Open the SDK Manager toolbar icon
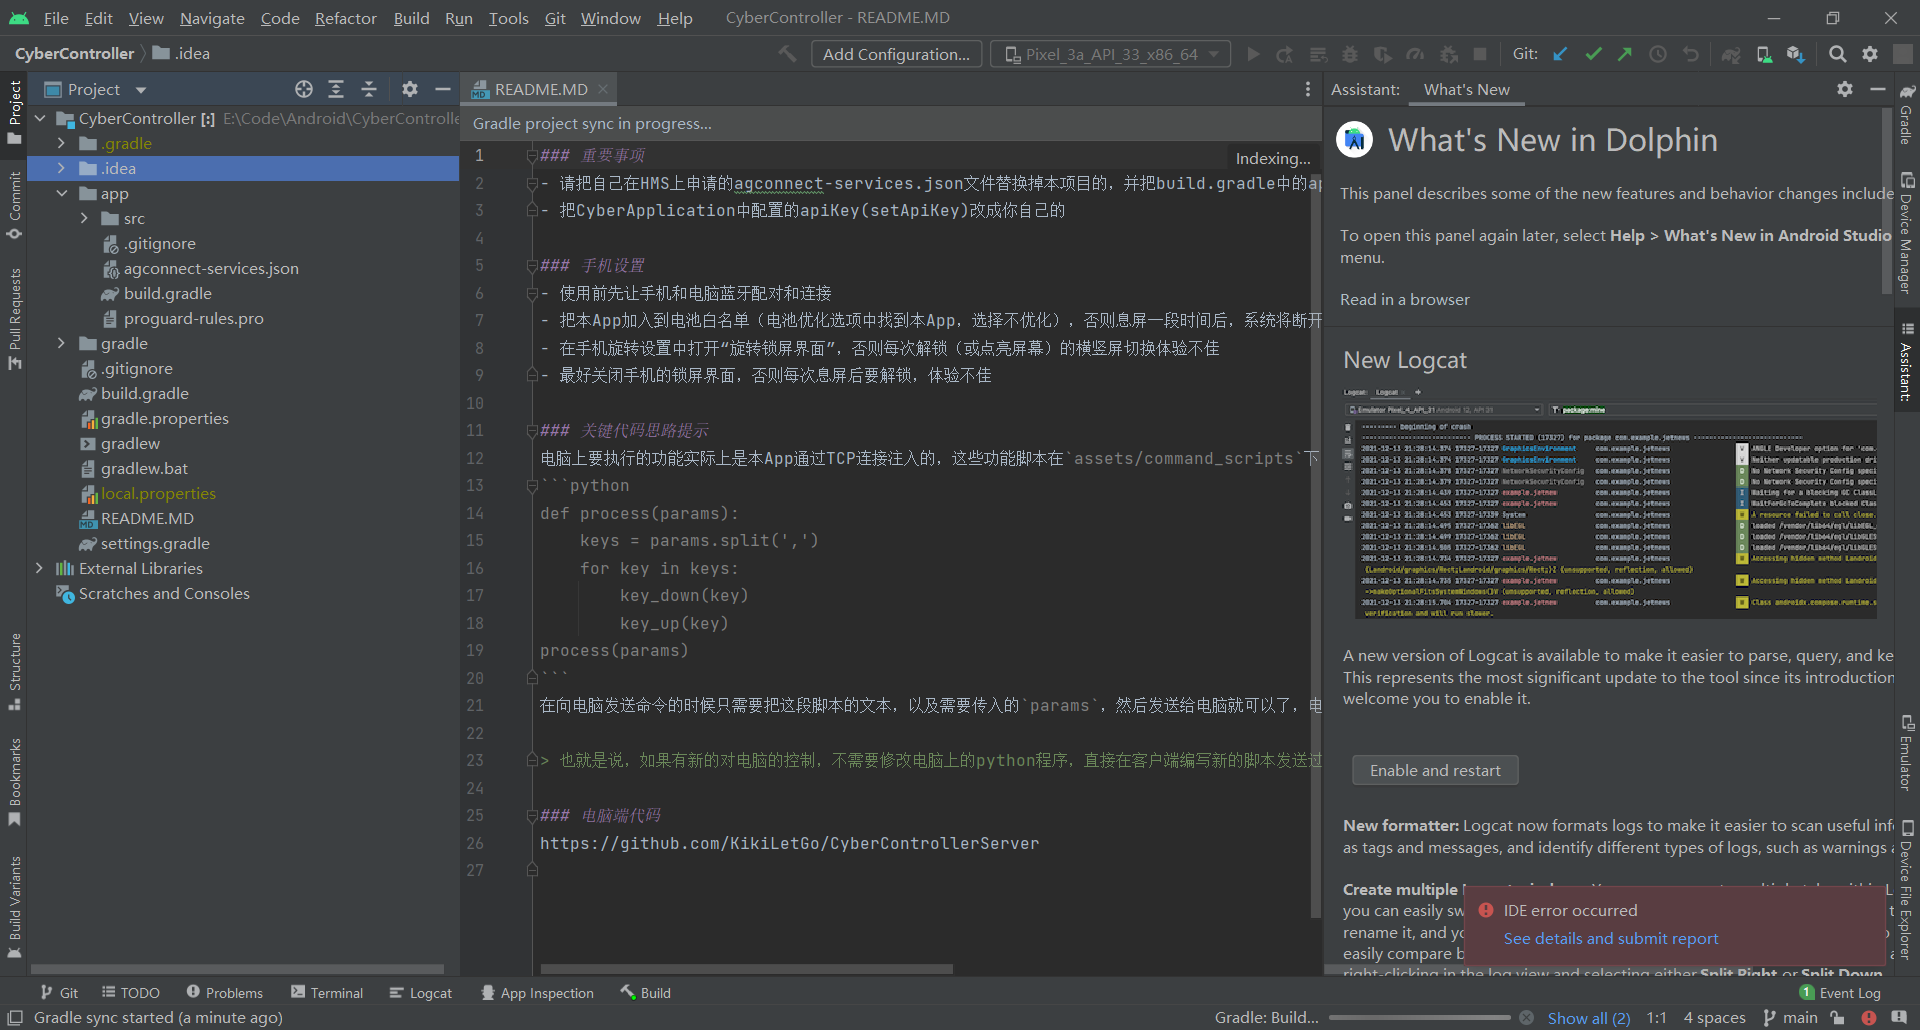 pos(1796,54)
